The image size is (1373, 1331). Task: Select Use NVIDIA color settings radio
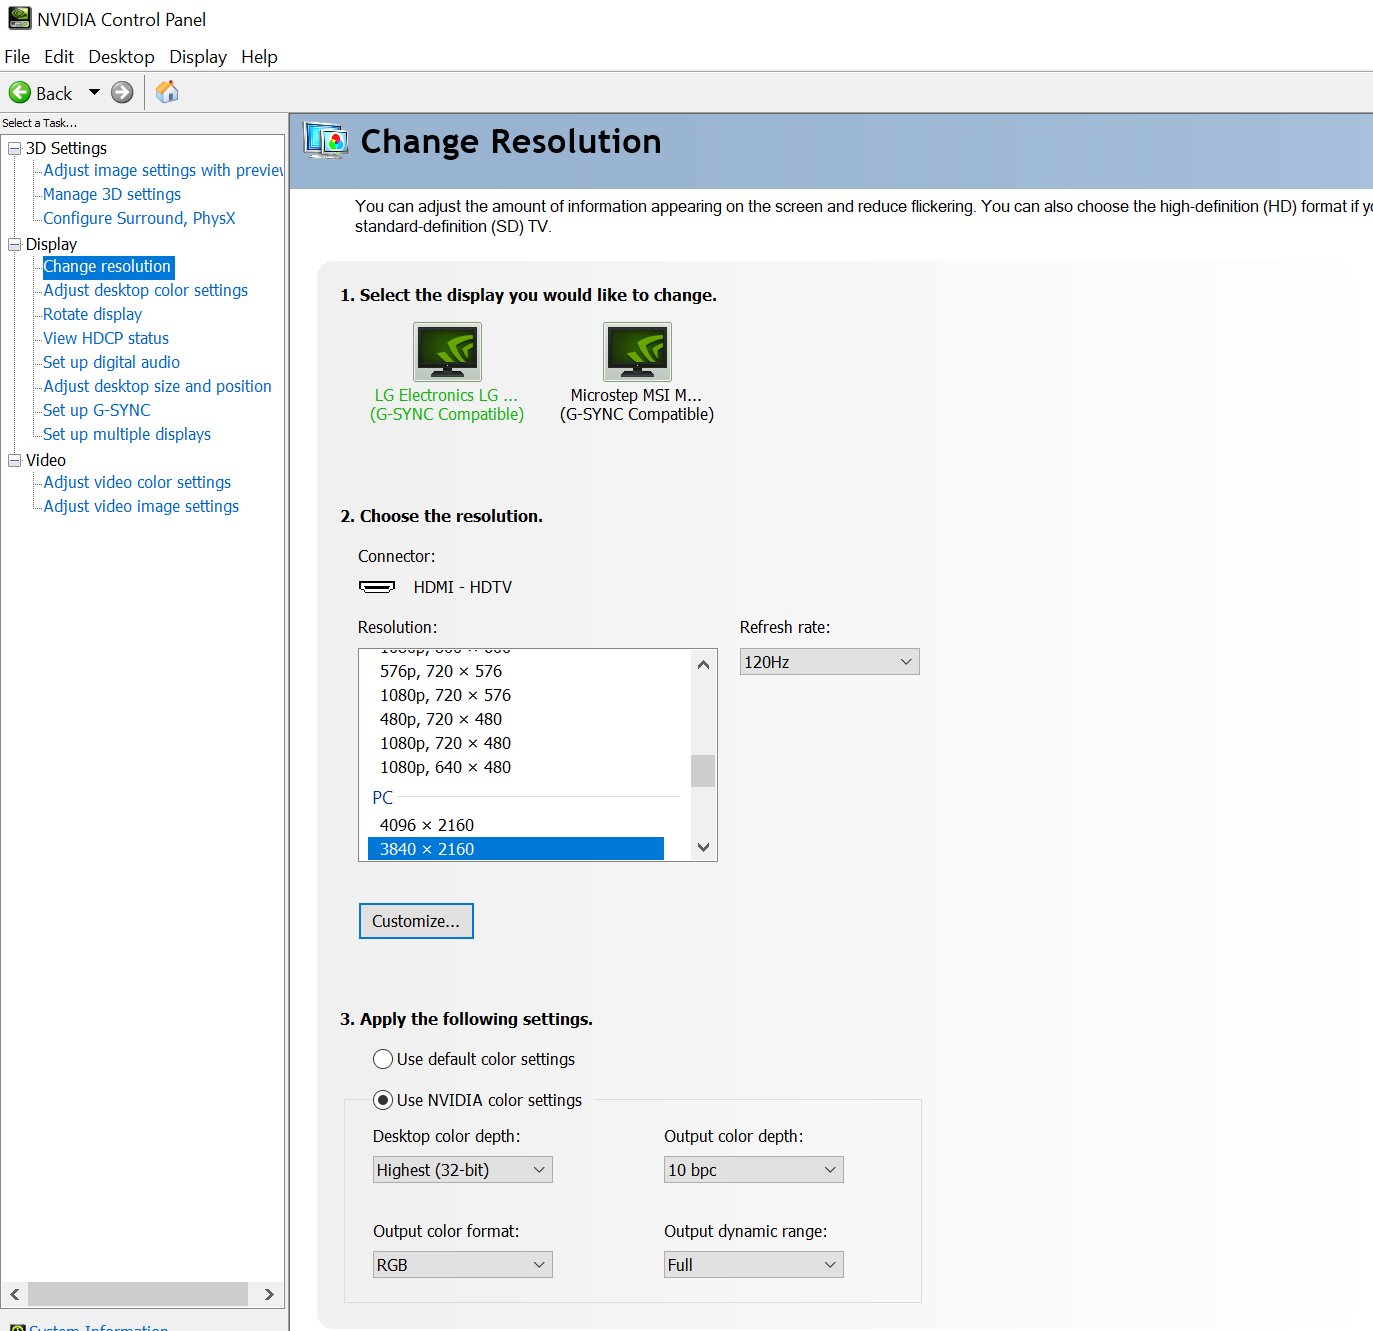pos(383,1100)
